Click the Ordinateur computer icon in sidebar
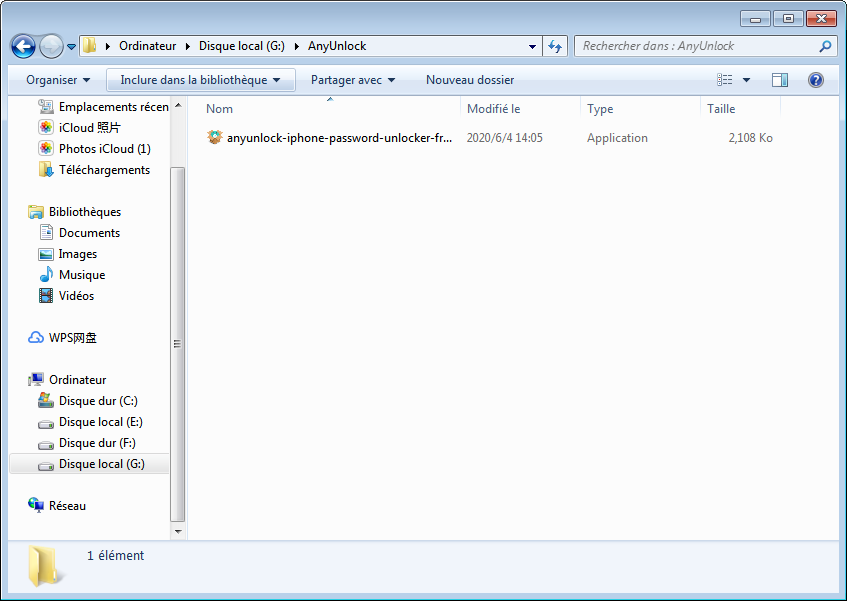 pos(36,380)
